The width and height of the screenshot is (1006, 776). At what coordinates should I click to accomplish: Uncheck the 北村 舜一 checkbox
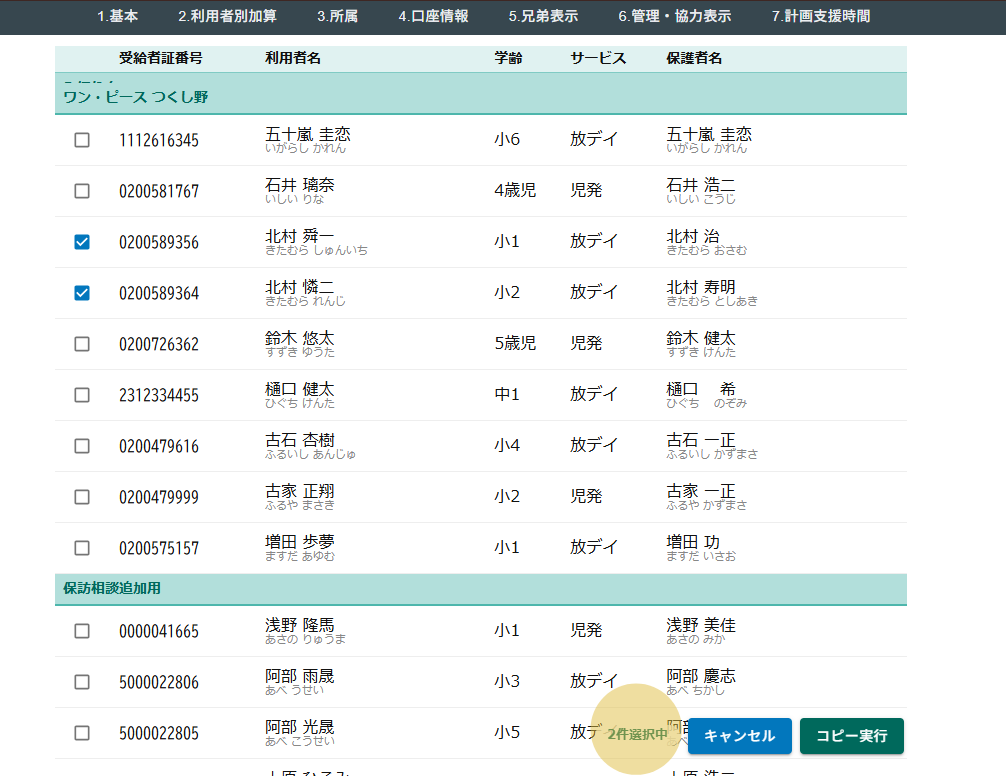(82, 242)
